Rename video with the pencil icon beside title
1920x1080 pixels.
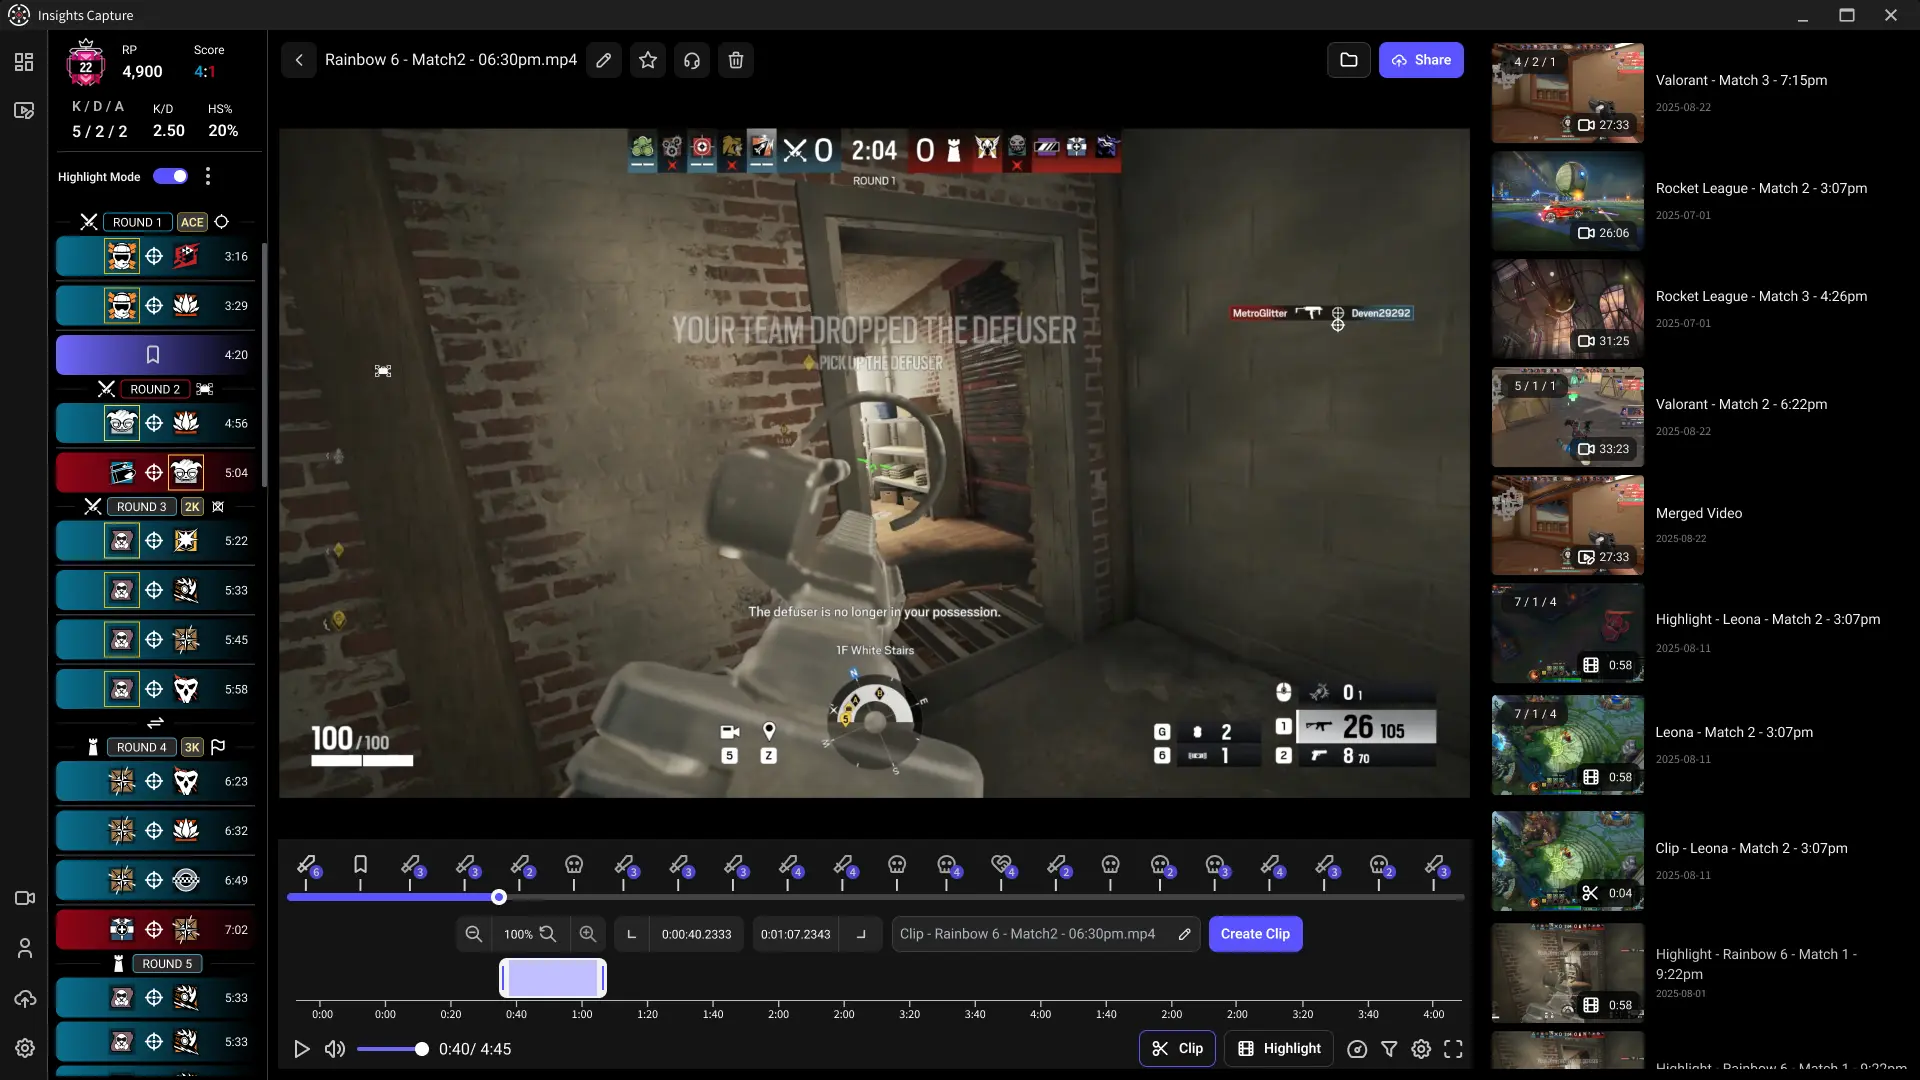tap(604, 60)
